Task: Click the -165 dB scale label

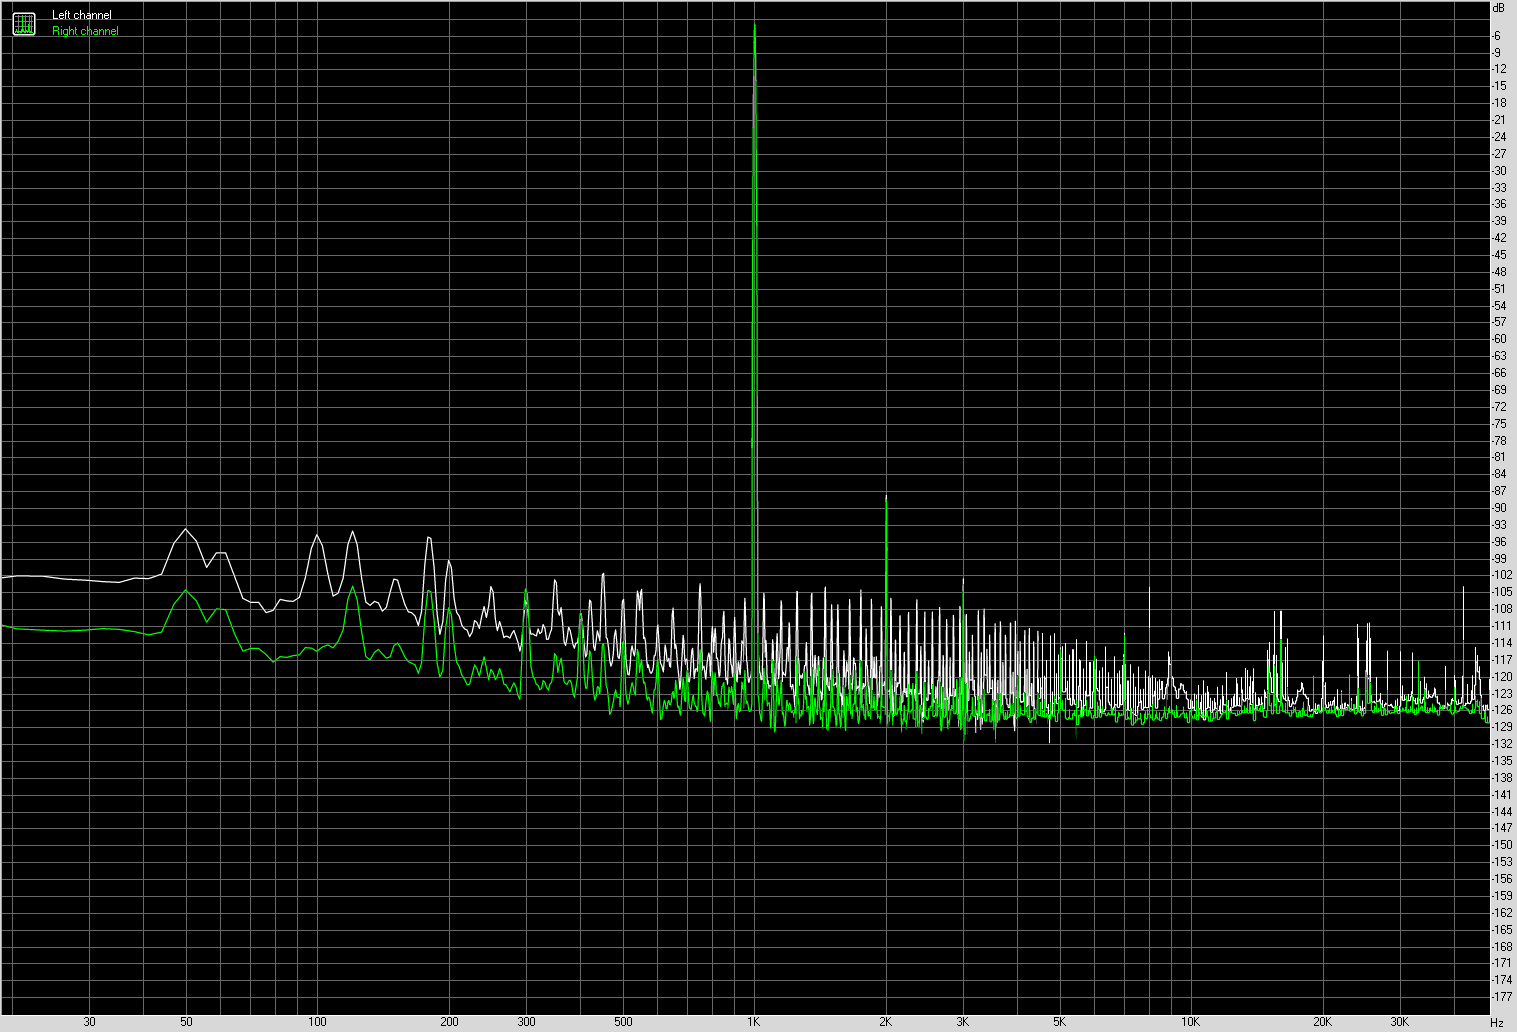Action: click(1501, 929)
